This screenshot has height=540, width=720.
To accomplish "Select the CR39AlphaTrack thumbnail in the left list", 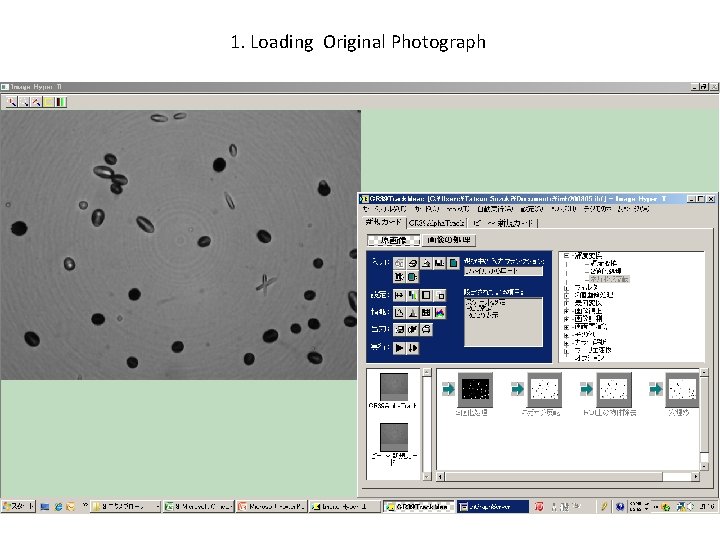I will pos(394,387).
